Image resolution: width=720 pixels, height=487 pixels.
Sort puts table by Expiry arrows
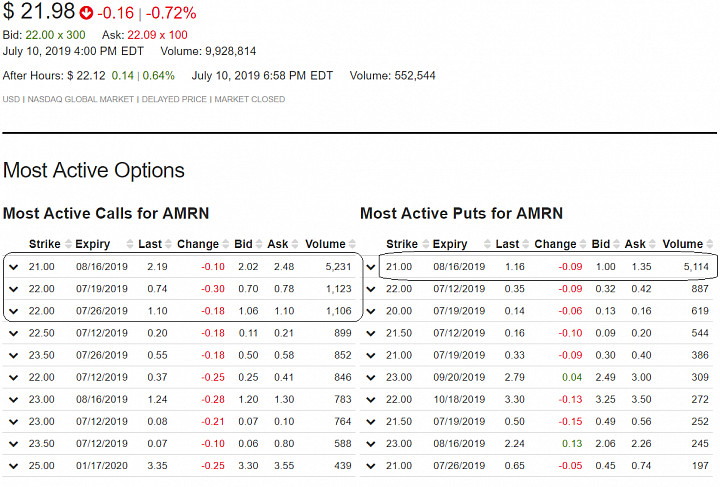pos(487,244)
